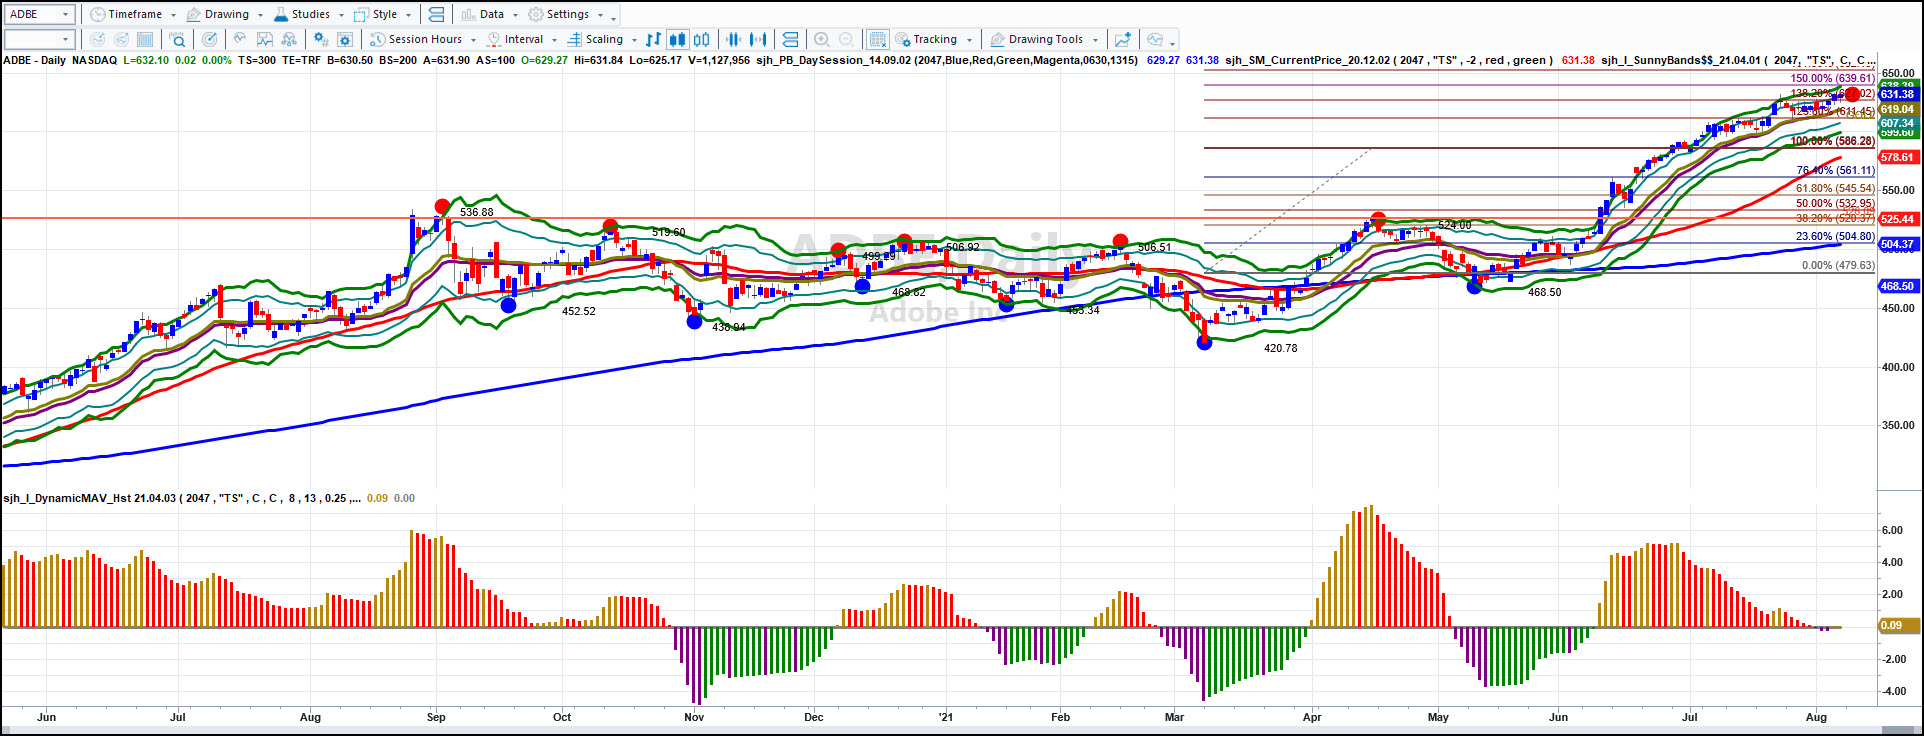The image size is (1924, 736).
Task: Toggle the hollow candlestick chart style
Action: point(702,39)
